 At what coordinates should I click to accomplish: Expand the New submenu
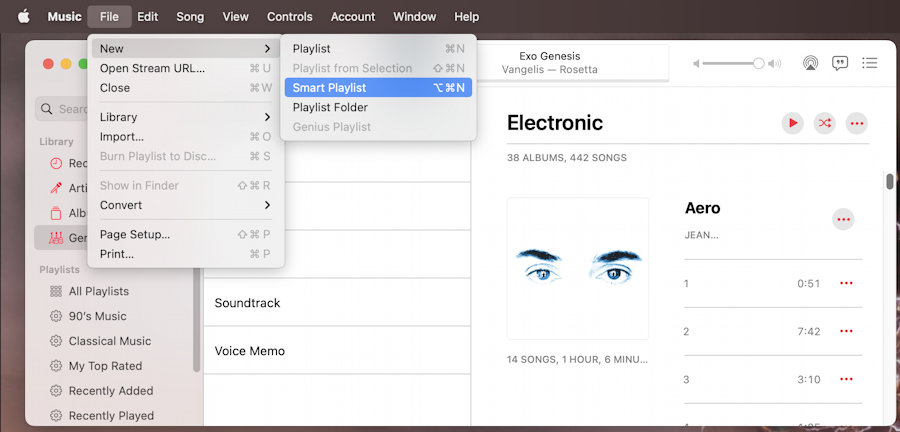coord(186,49)
